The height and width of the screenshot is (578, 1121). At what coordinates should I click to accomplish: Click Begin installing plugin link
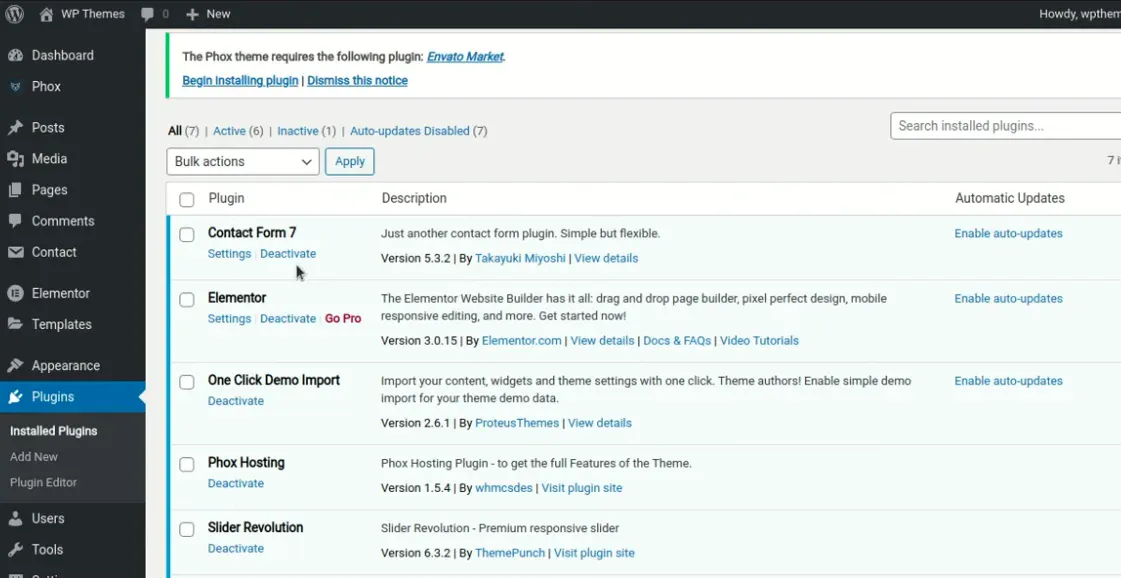[x=240, y=81]
